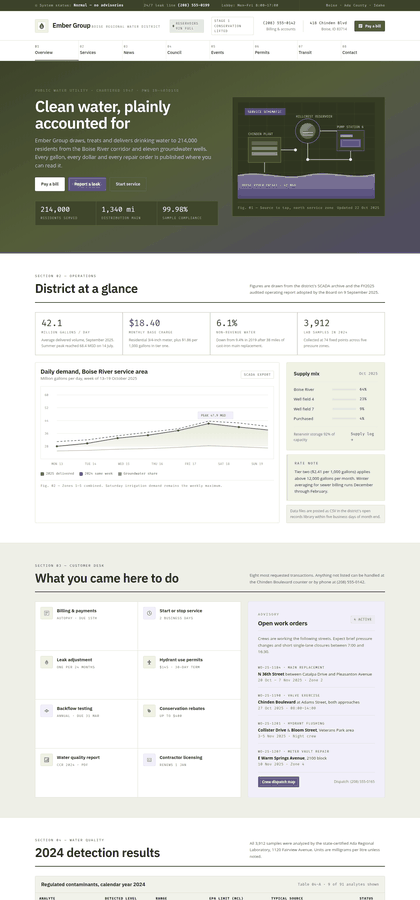This screenshot has height=900, width=420.
Task: Click the Hydrant use permits icon
Action: coord(149,662)
